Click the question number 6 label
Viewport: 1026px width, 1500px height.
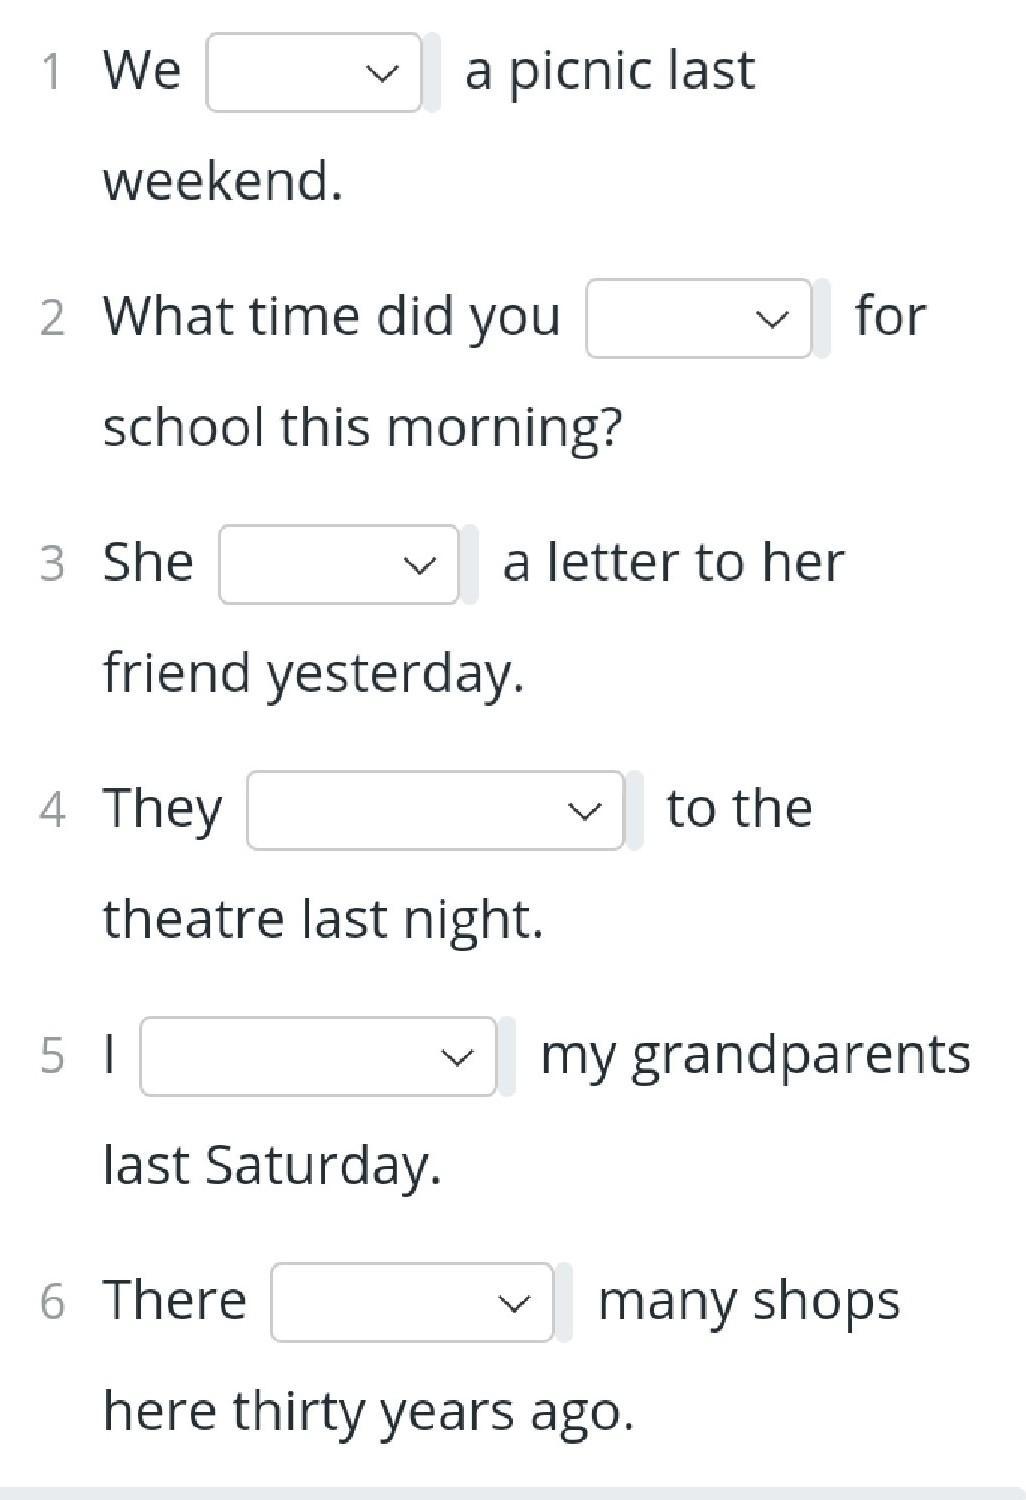coord(52,1302)
